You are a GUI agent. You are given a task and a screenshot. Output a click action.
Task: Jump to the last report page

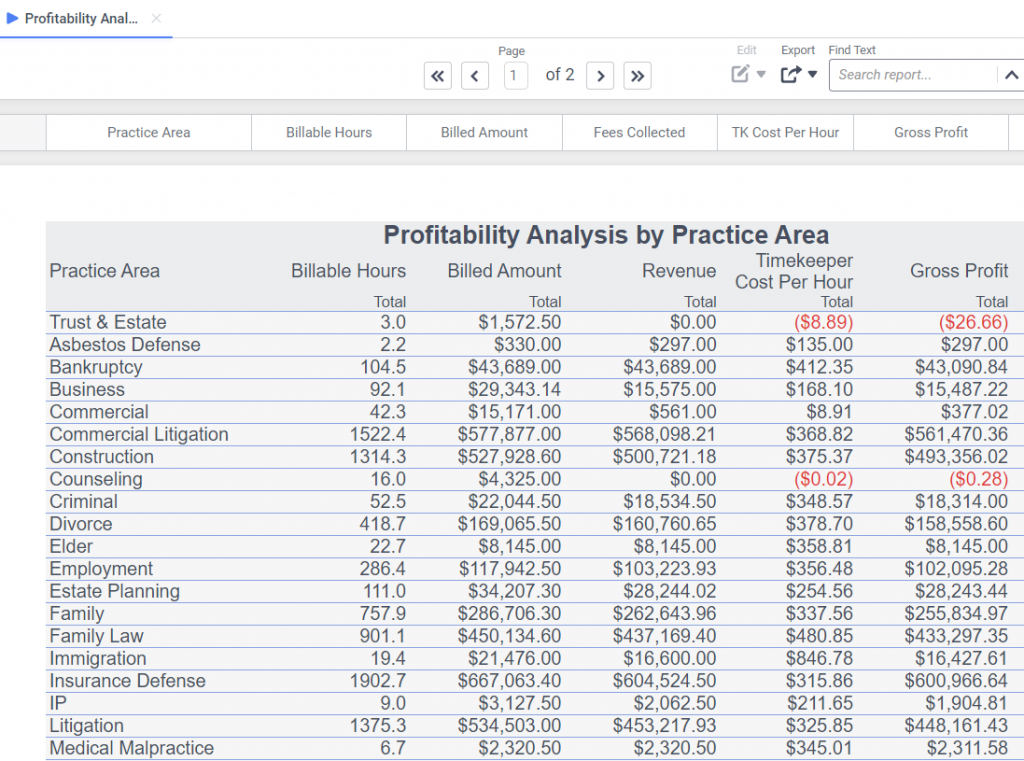point(638,75)
